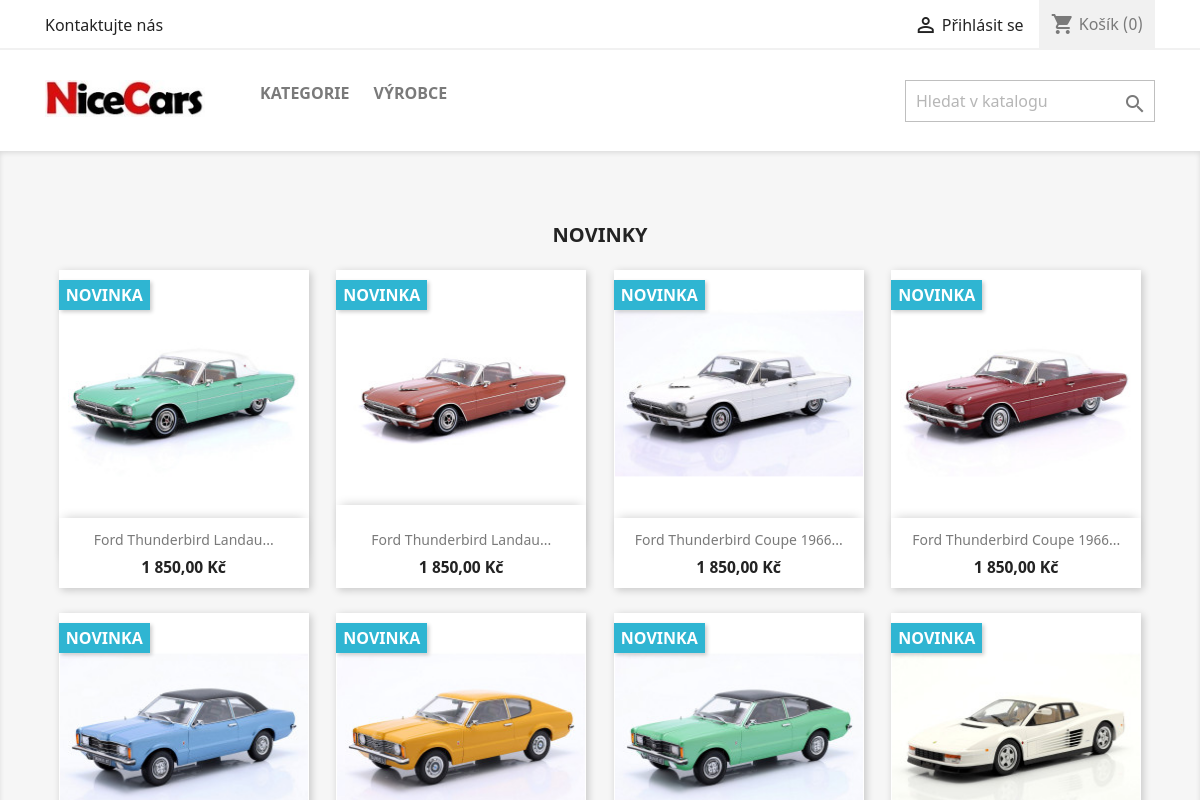Click the search magnifier icon

pyautogui.click(x=1134, y=103)
